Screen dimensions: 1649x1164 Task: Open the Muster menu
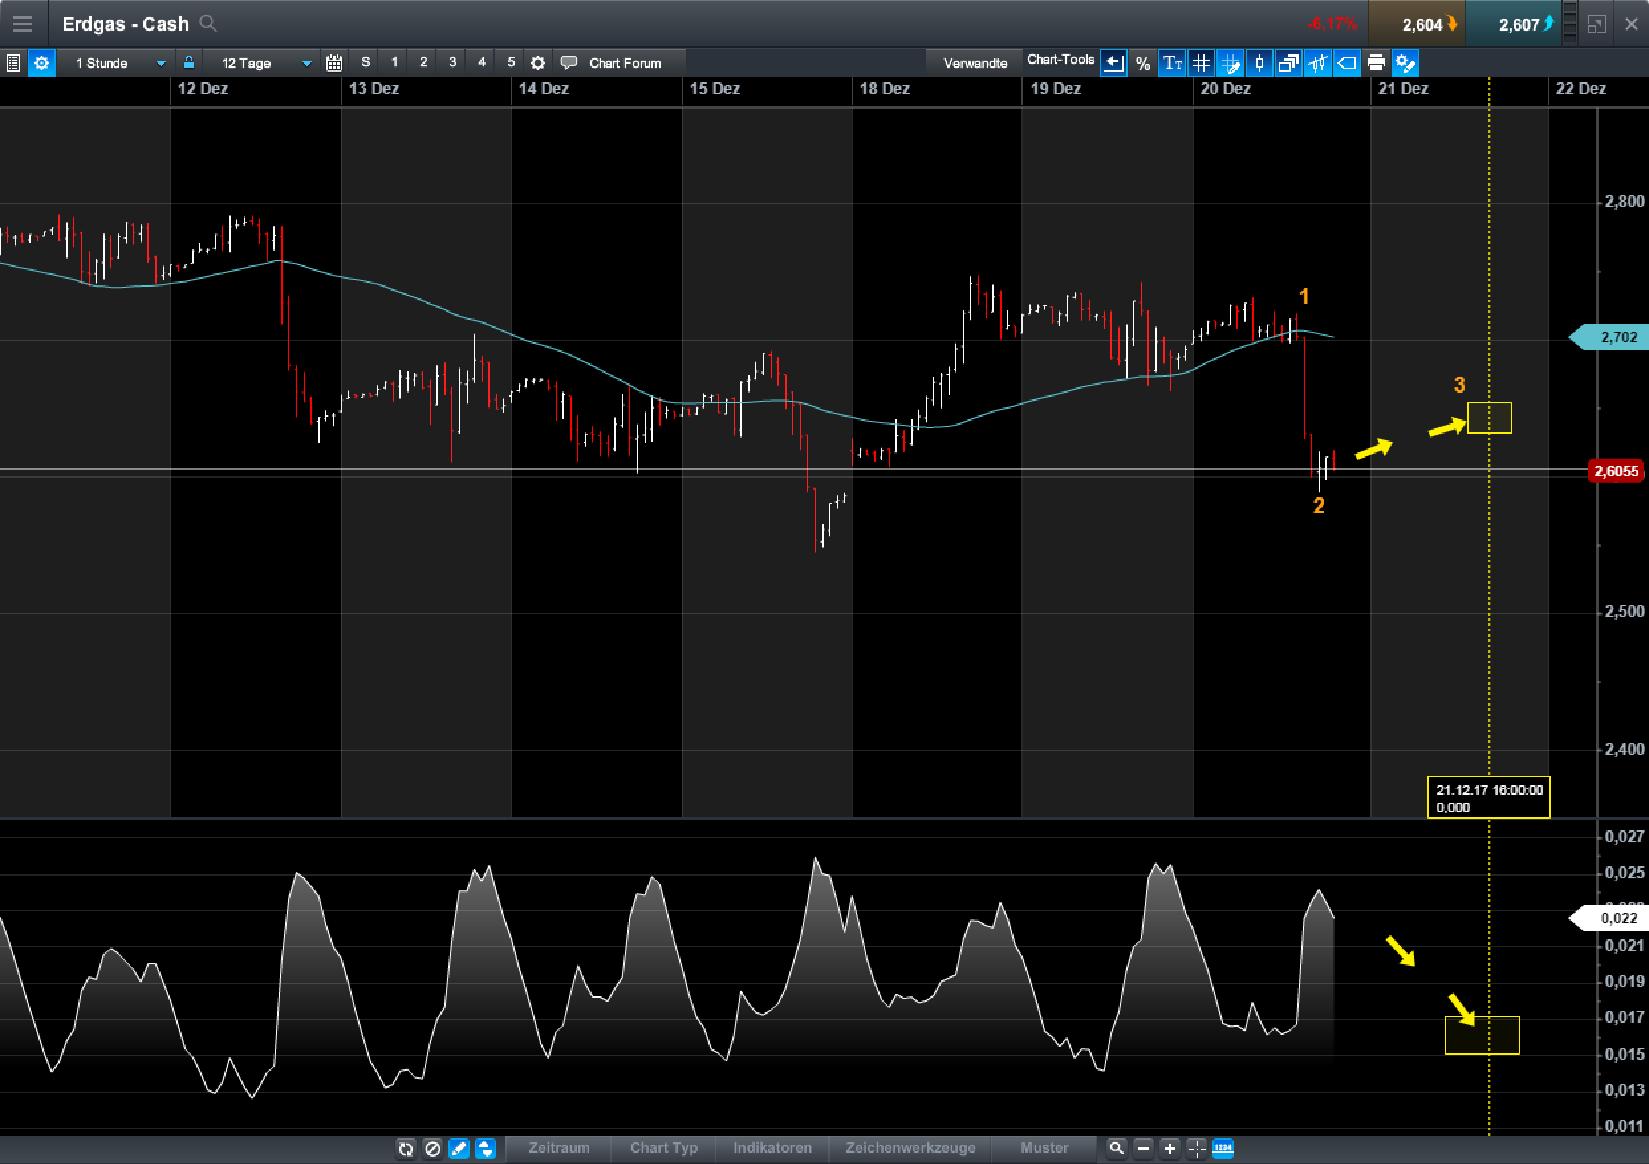pos(1043,1148)
